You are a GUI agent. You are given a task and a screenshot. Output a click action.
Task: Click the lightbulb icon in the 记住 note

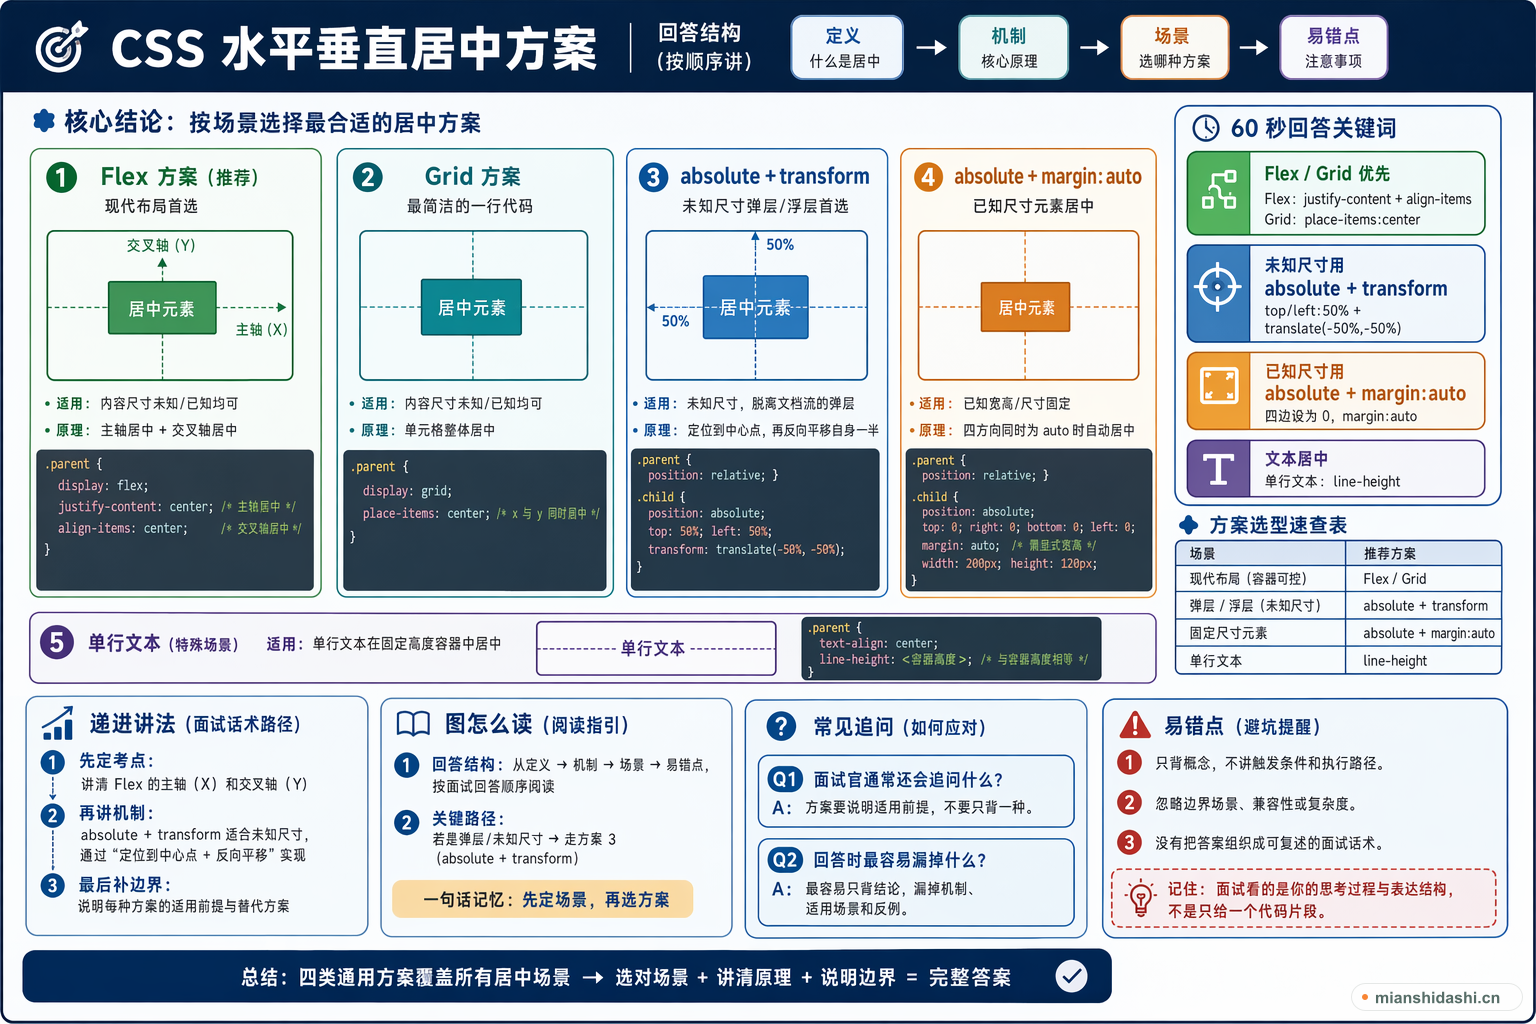[1140, 898]
